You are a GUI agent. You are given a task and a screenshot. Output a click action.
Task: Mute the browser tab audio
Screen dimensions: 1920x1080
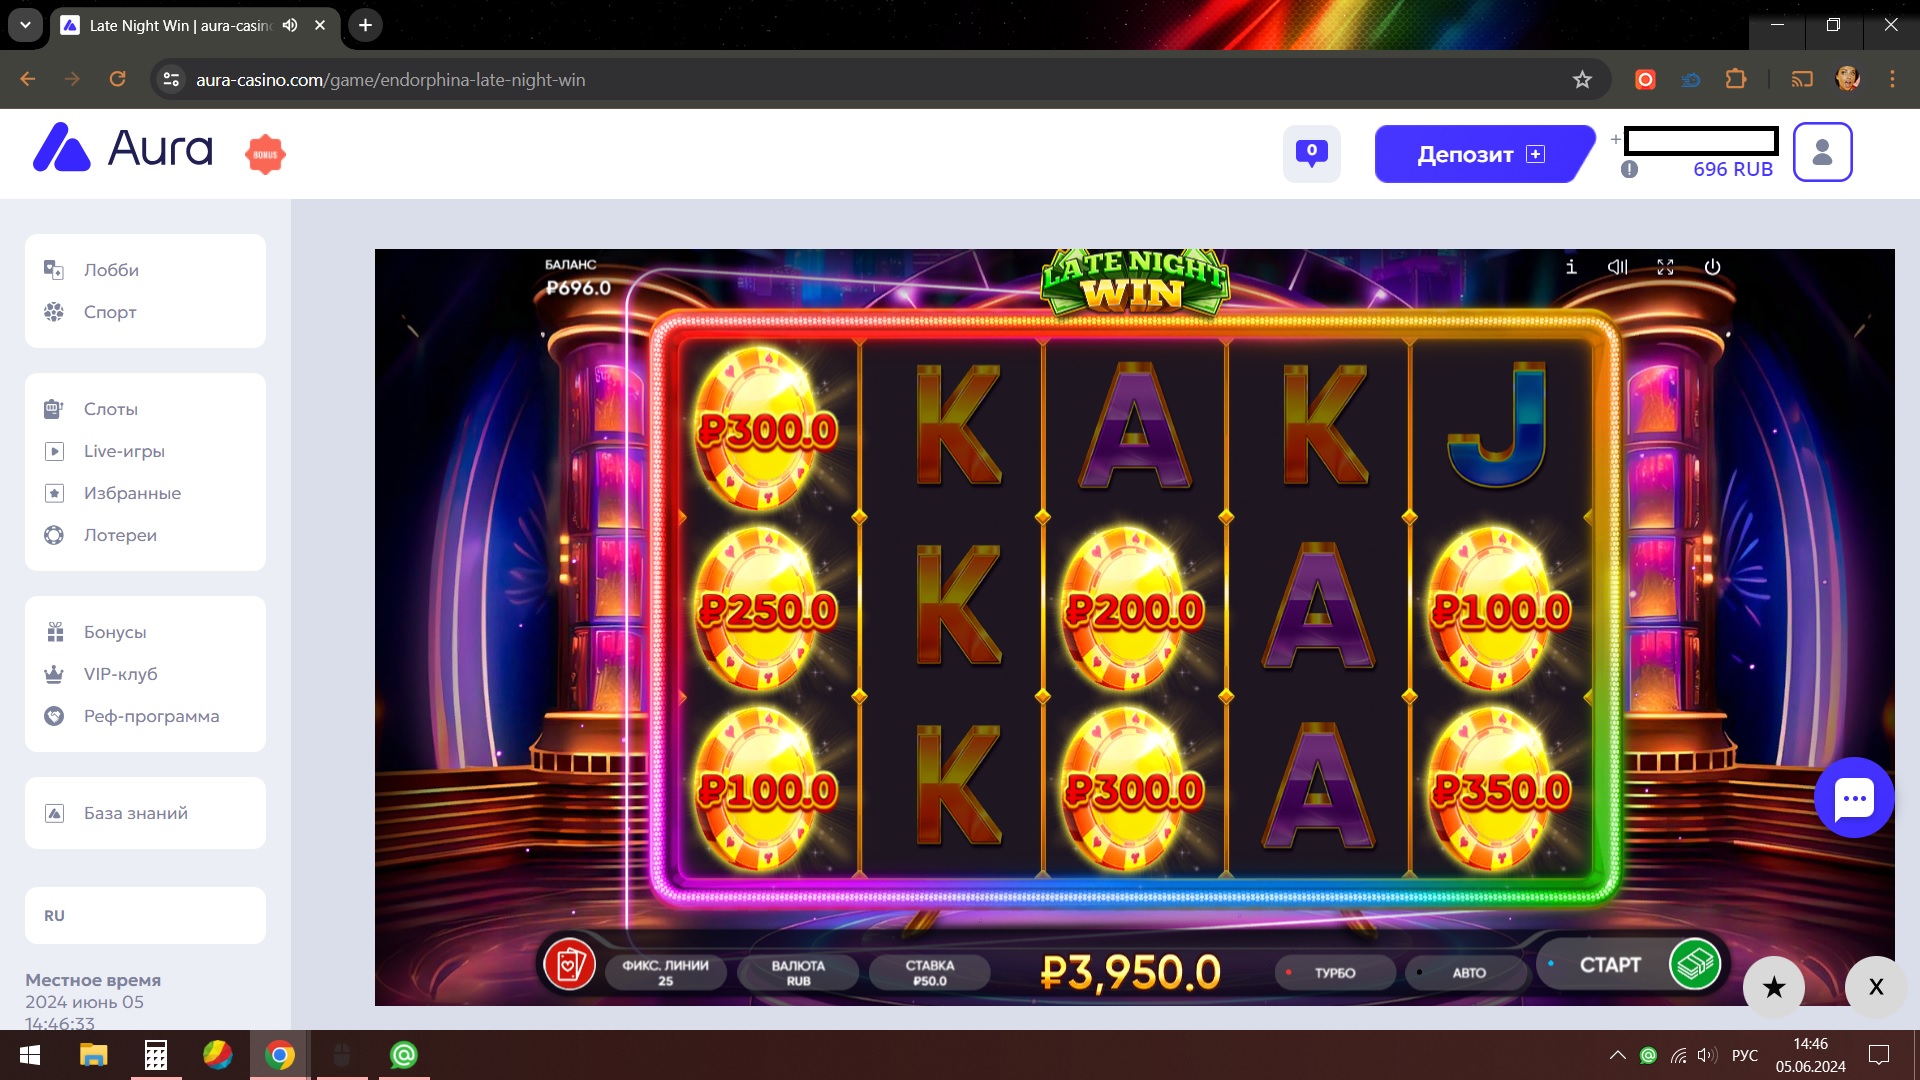pos(290,25)
